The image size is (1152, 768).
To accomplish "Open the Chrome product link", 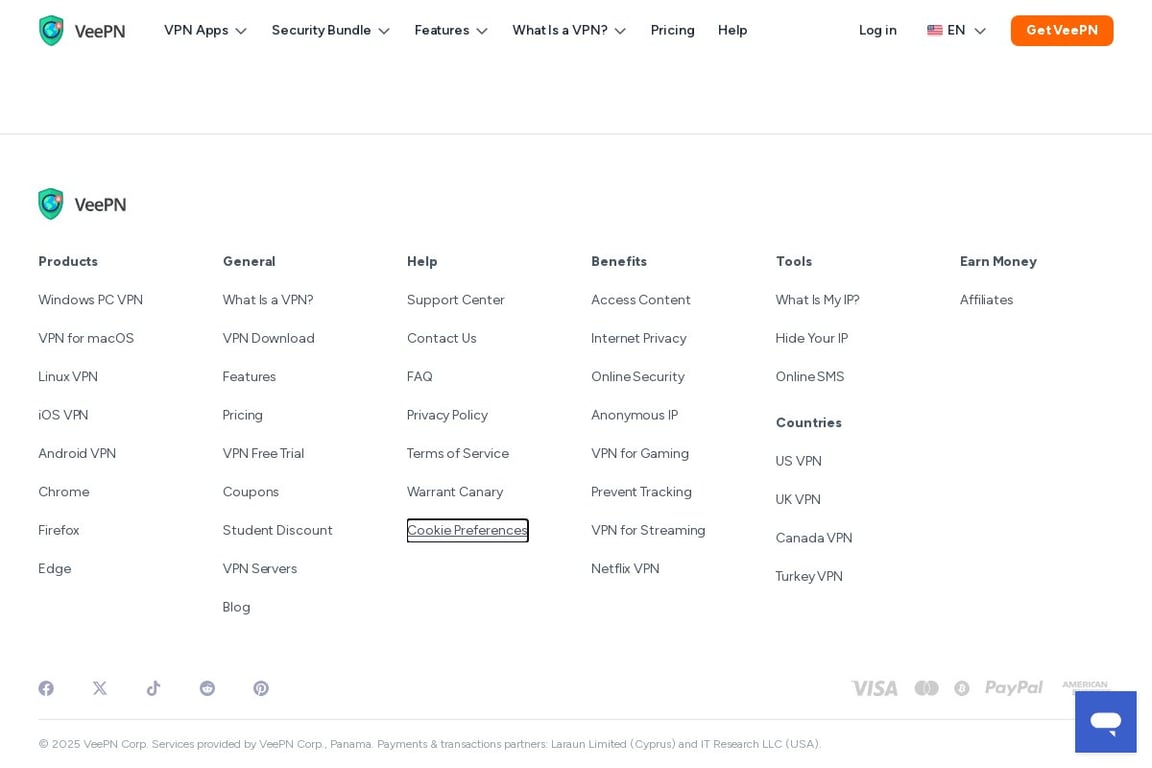I will [x=64, y=492].
